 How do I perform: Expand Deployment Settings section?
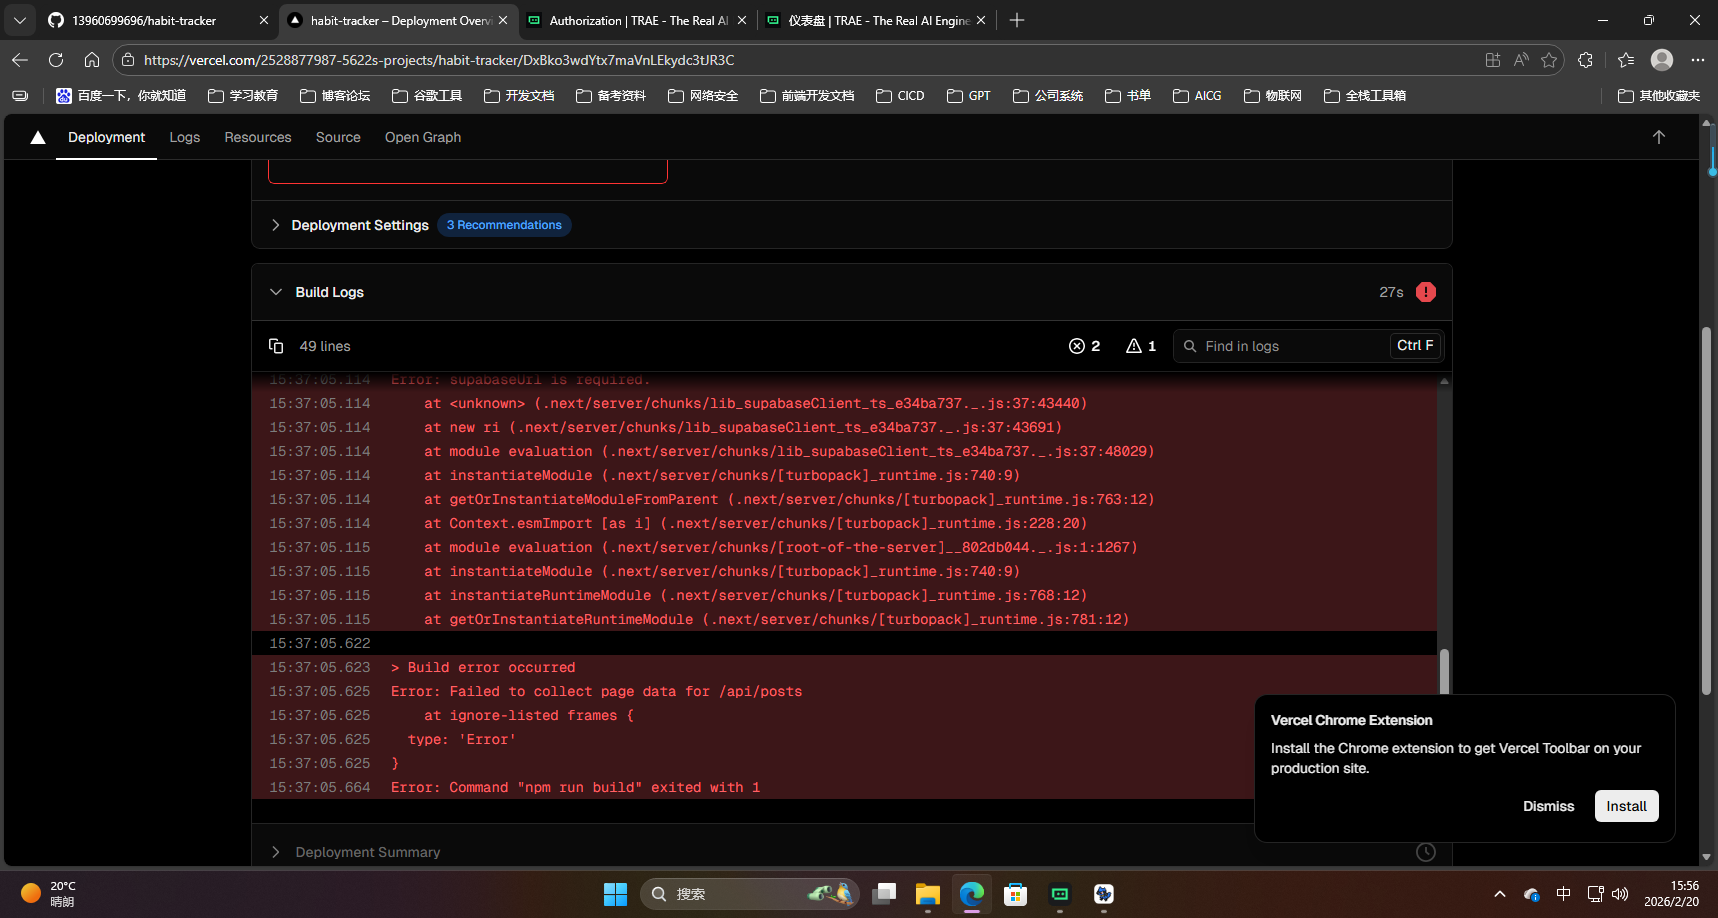[275, 225]
